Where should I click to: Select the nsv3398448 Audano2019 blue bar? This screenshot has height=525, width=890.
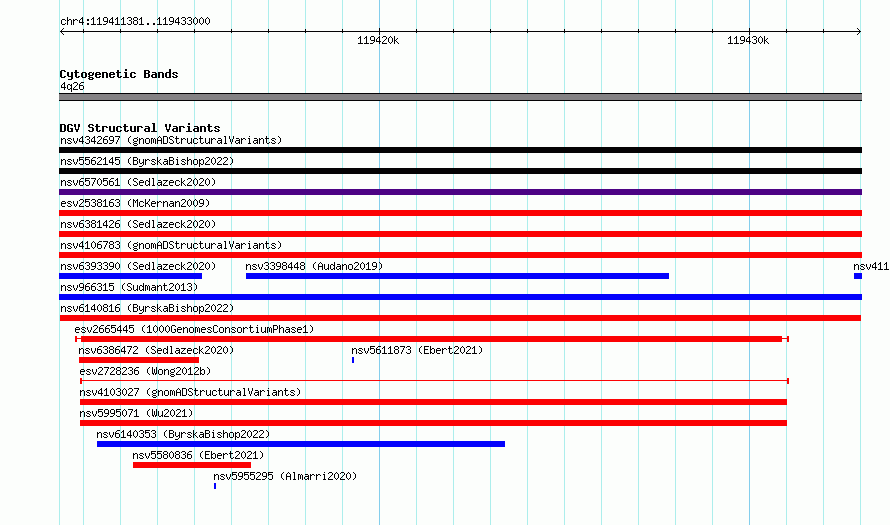457,276
